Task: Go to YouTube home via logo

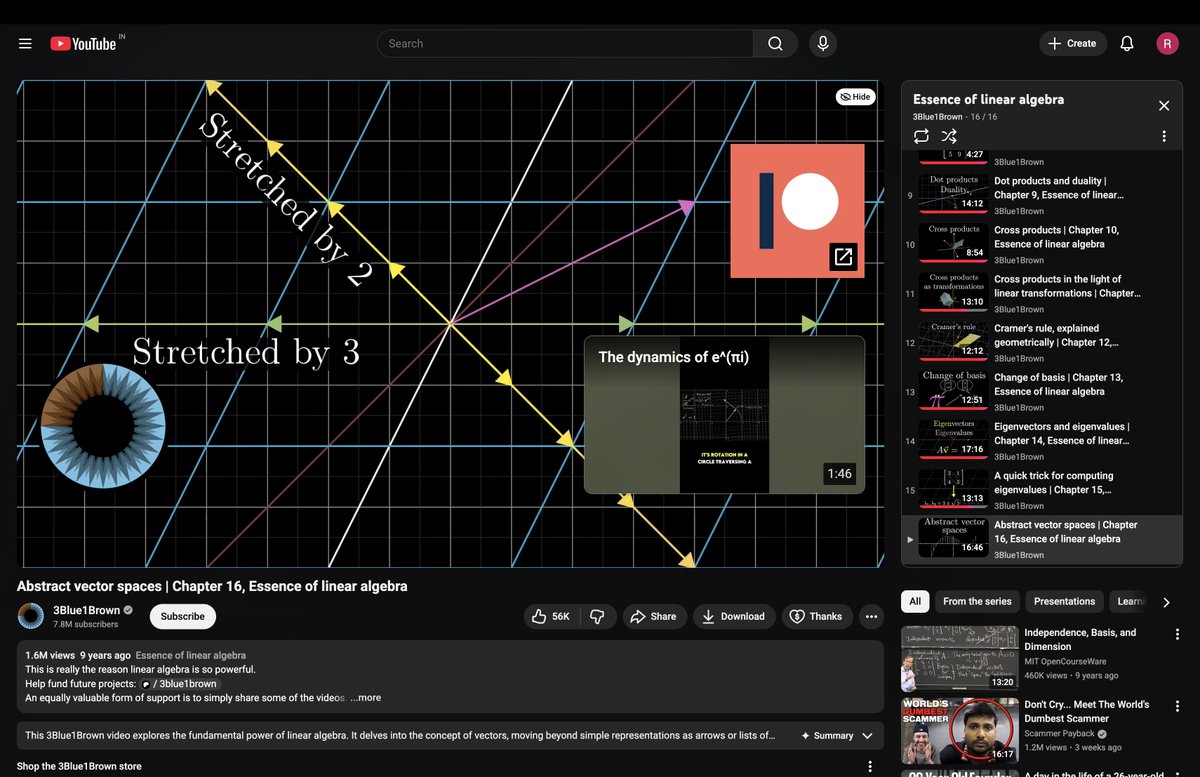Action: (x=84, y=44)
